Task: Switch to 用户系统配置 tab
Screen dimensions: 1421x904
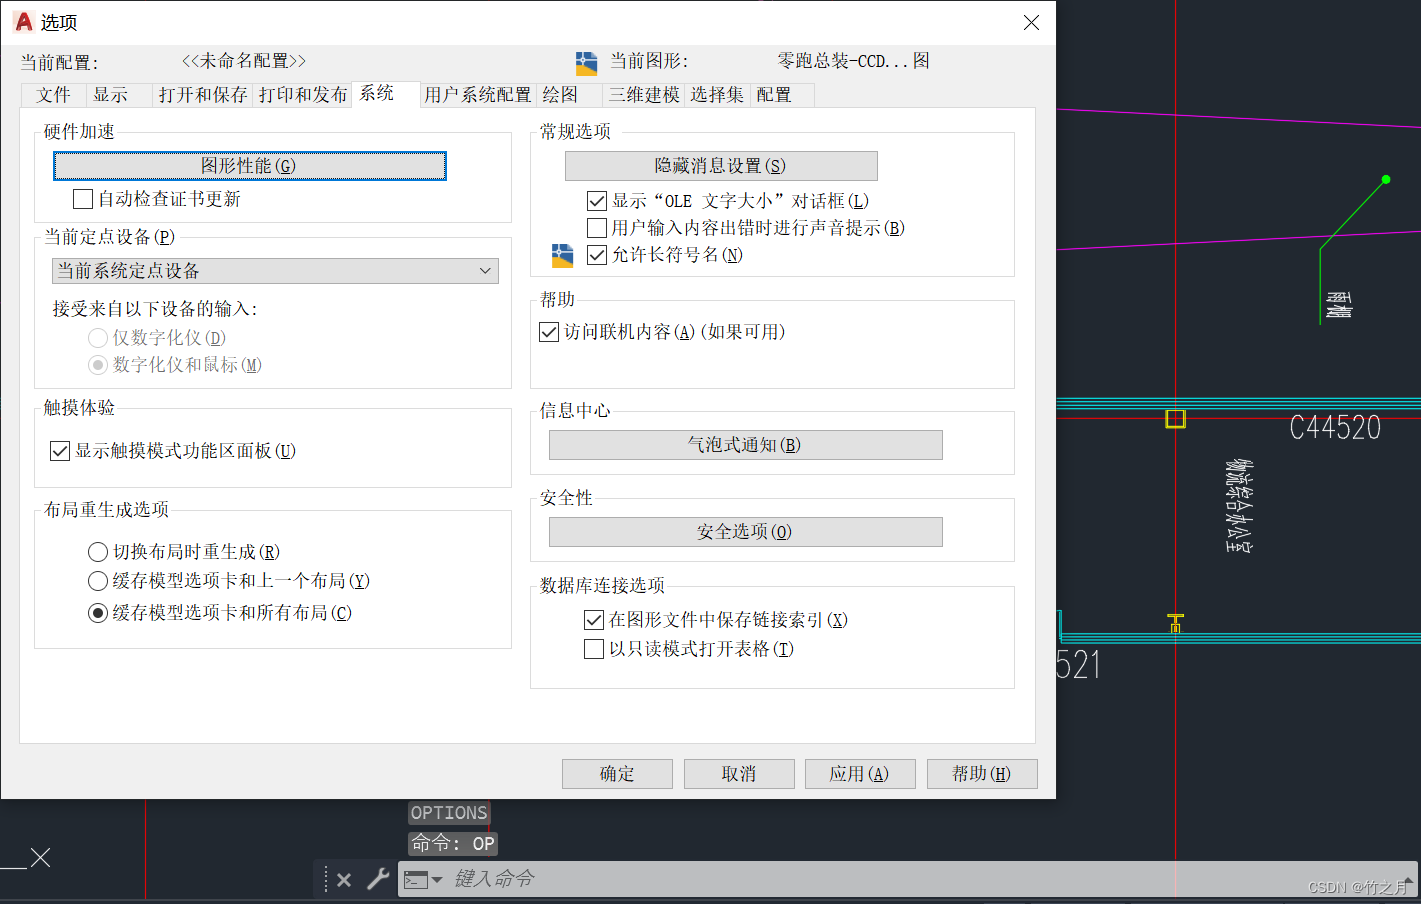Action: tap(478, 95)
